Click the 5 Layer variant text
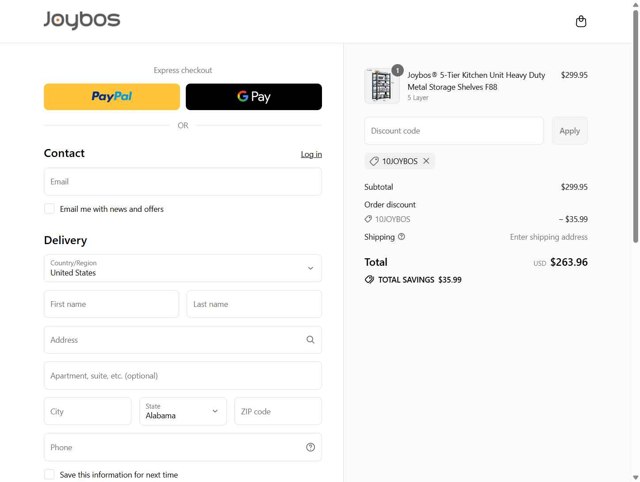 tap(418, 98)
